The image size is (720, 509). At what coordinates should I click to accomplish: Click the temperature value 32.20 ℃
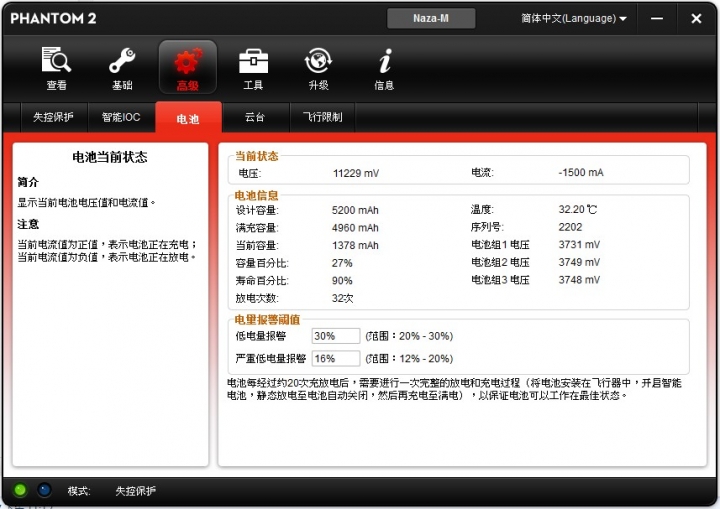coord(578,209)
